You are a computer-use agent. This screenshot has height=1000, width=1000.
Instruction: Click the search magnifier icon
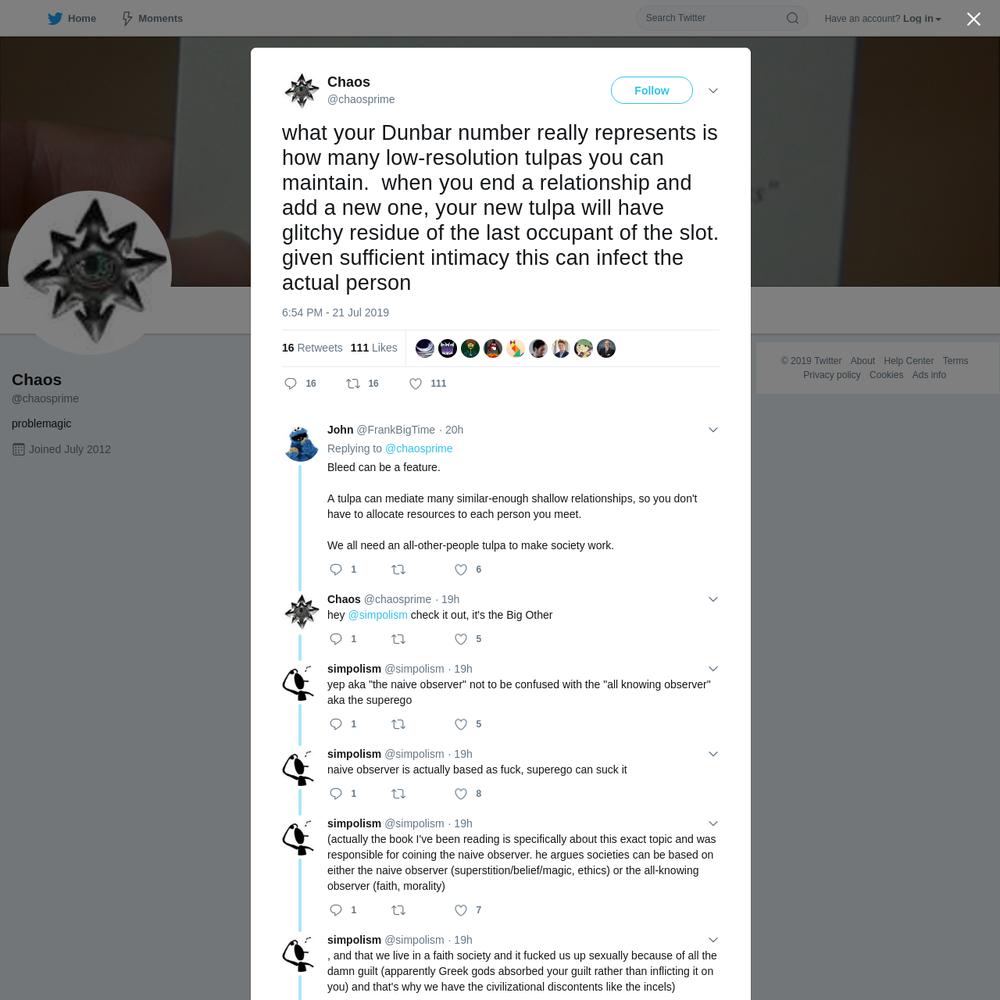click(x=792, y=18)
